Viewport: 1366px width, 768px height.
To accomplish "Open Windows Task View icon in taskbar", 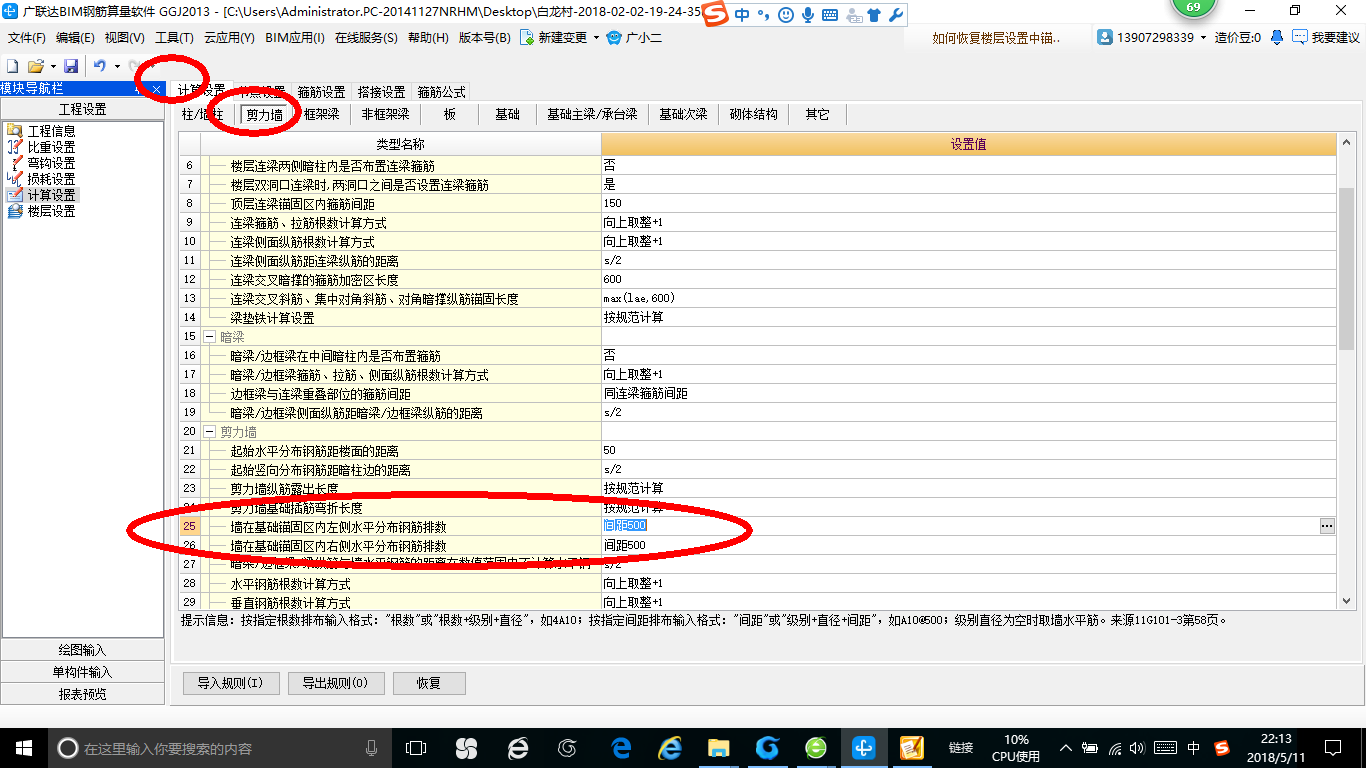I will (416, 747).
